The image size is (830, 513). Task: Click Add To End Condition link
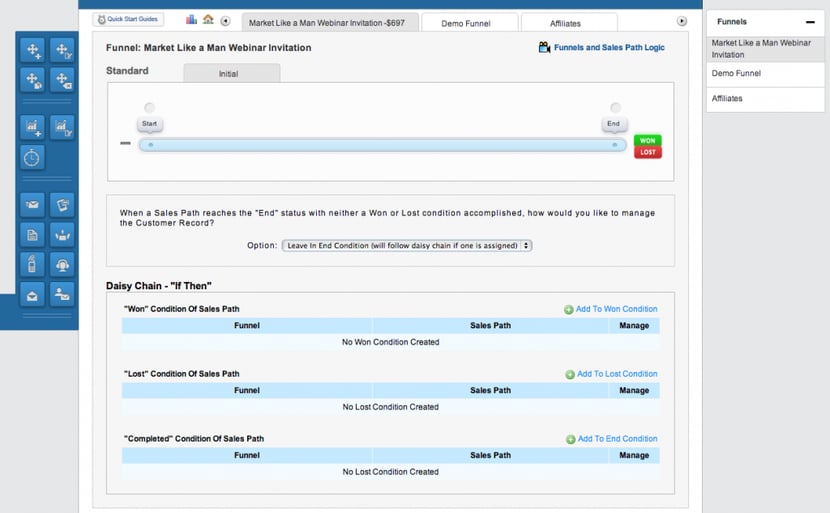[617, 439]
